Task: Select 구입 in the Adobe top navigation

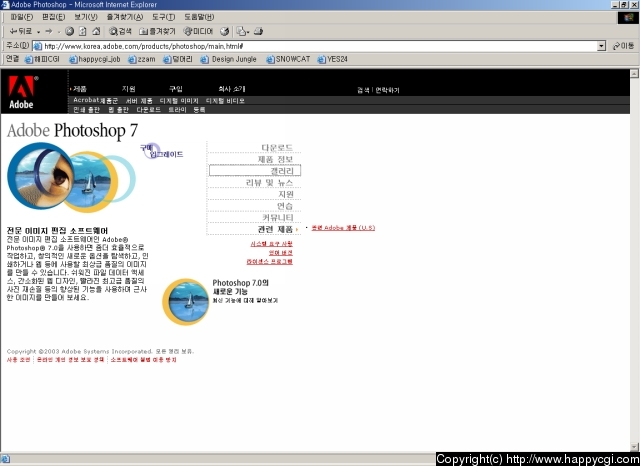Action: click(176, 89)
